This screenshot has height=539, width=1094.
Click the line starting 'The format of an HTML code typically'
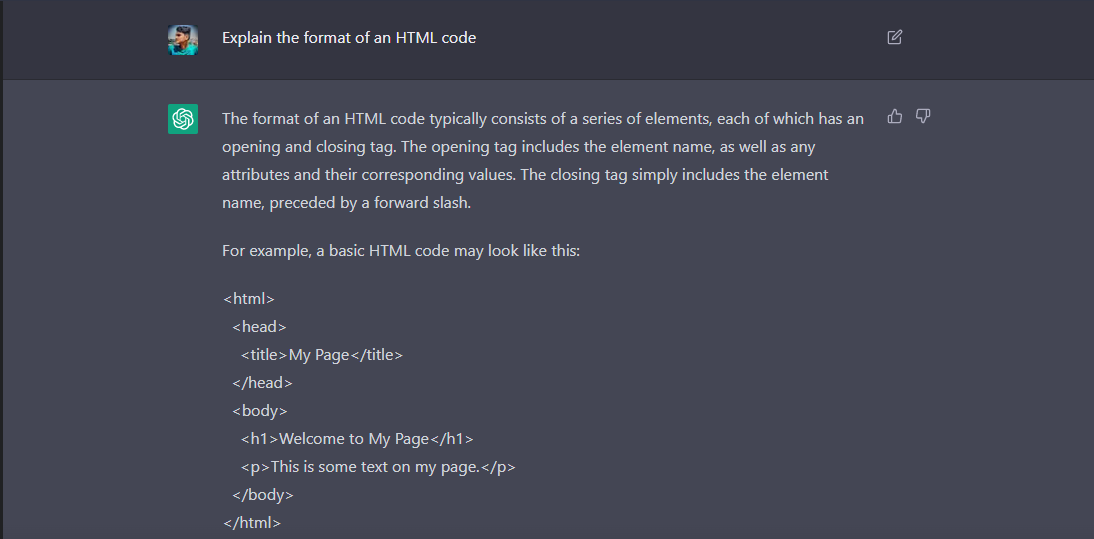click(x=542, y=119)
